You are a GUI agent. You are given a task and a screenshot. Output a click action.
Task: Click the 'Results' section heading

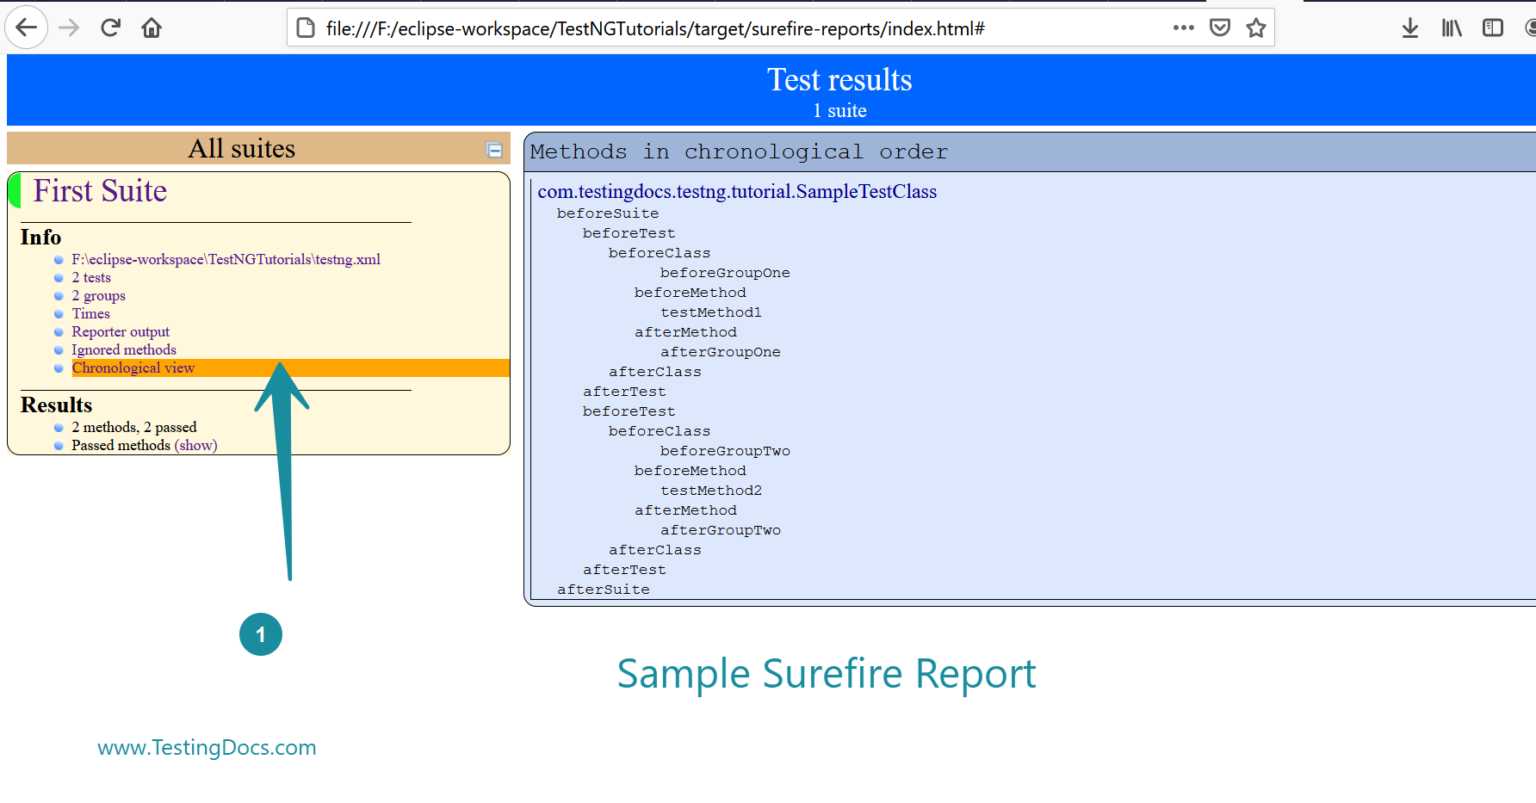click(56, 405)
